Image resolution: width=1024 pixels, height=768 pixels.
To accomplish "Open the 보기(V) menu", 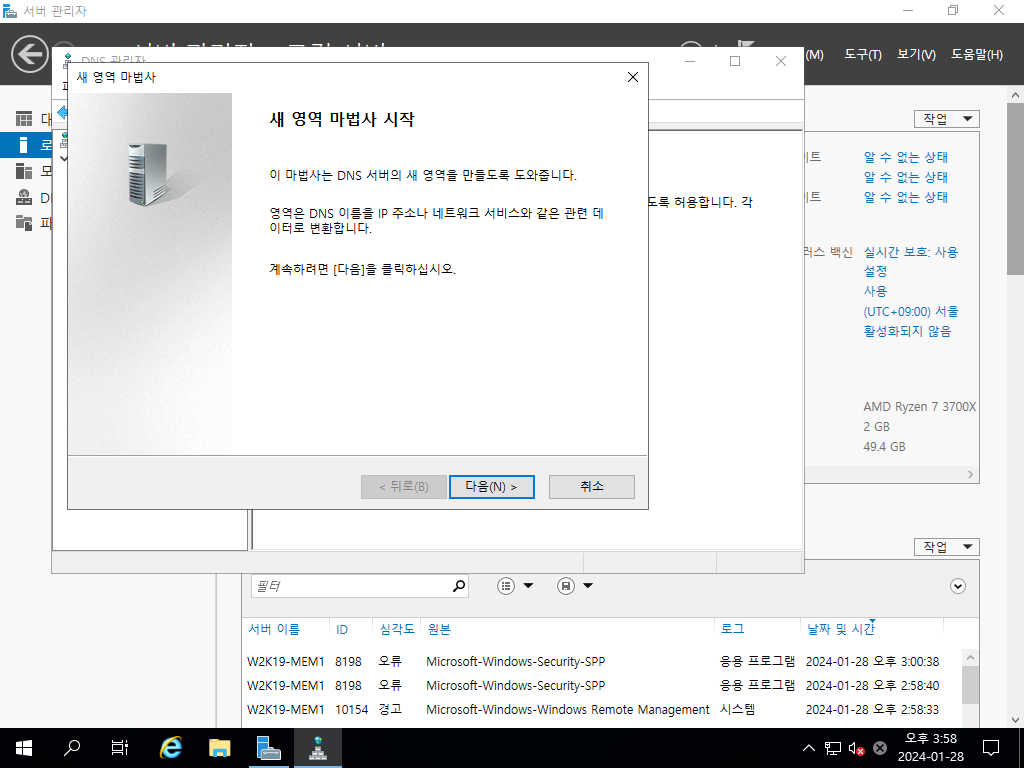I will (916, 55).
